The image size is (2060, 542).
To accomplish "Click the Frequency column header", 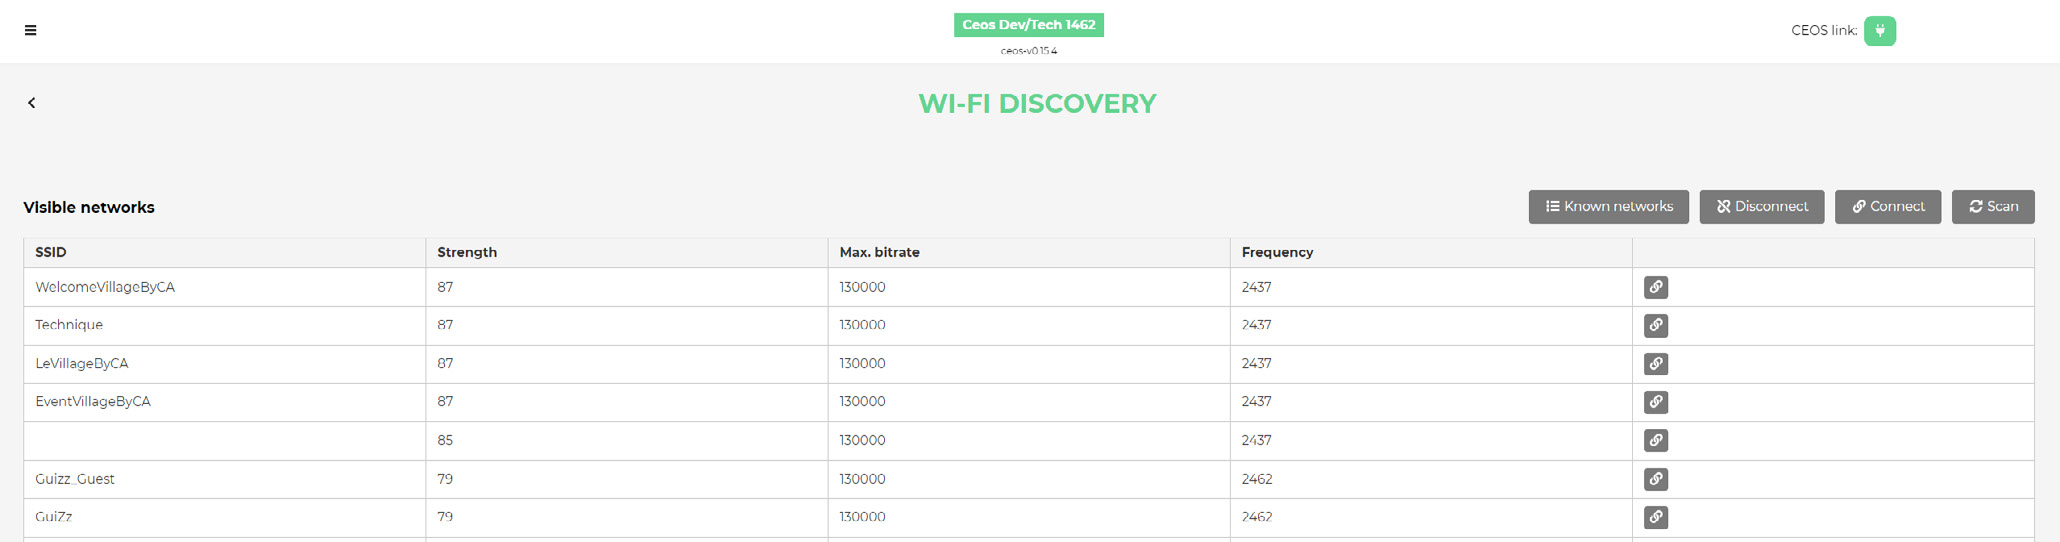I will 1277,252.
